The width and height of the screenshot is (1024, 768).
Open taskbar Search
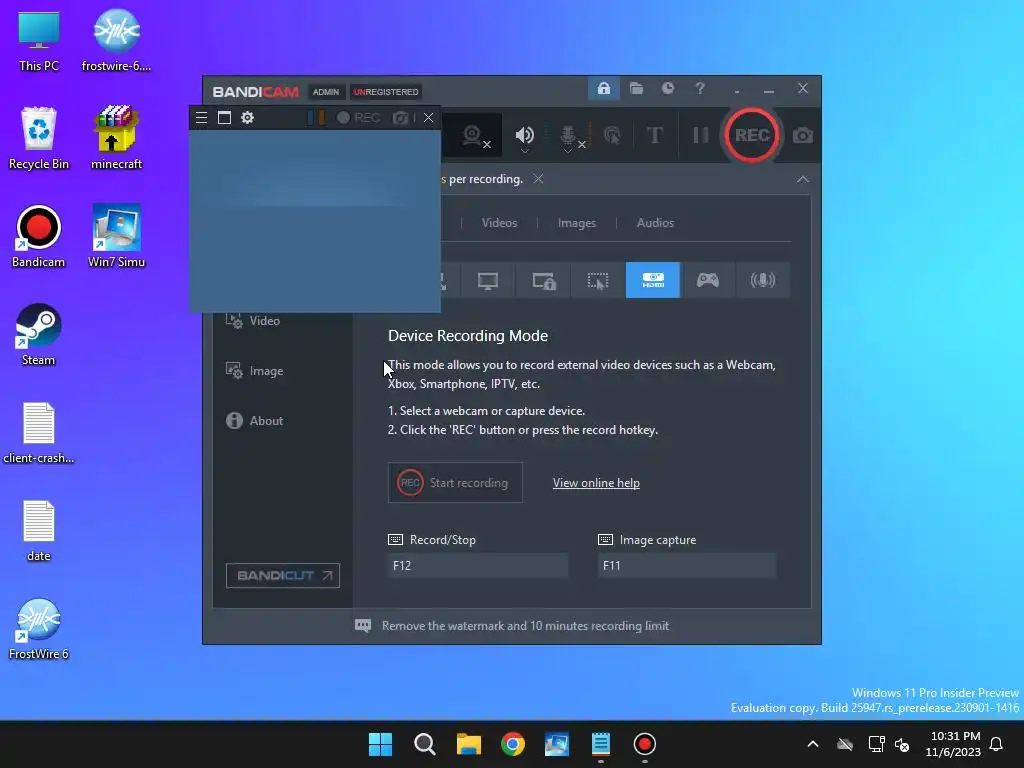[424, 744]
